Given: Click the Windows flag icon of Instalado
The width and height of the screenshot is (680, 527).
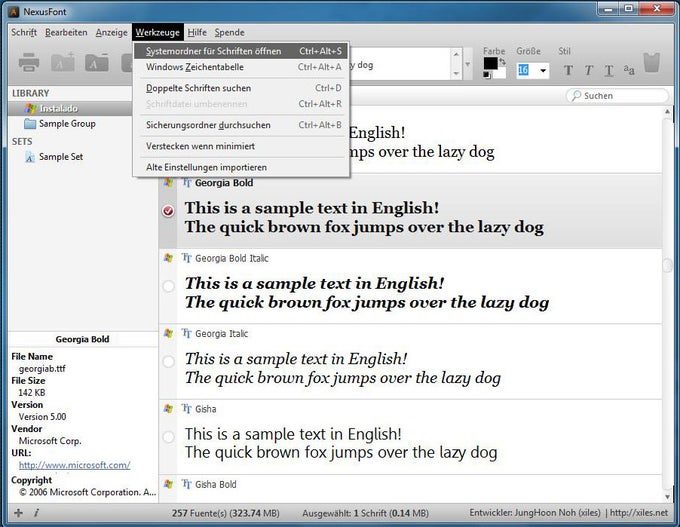Looking at the screenshot, I should click(x=30, y=108).
